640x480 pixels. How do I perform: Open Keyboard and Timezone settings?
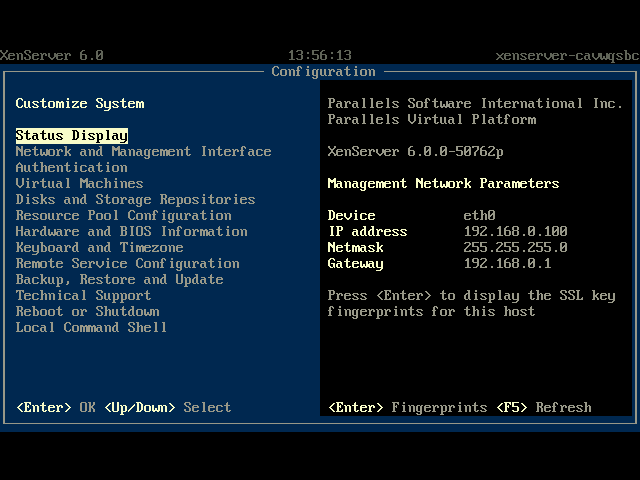click(x=99, y=247)
